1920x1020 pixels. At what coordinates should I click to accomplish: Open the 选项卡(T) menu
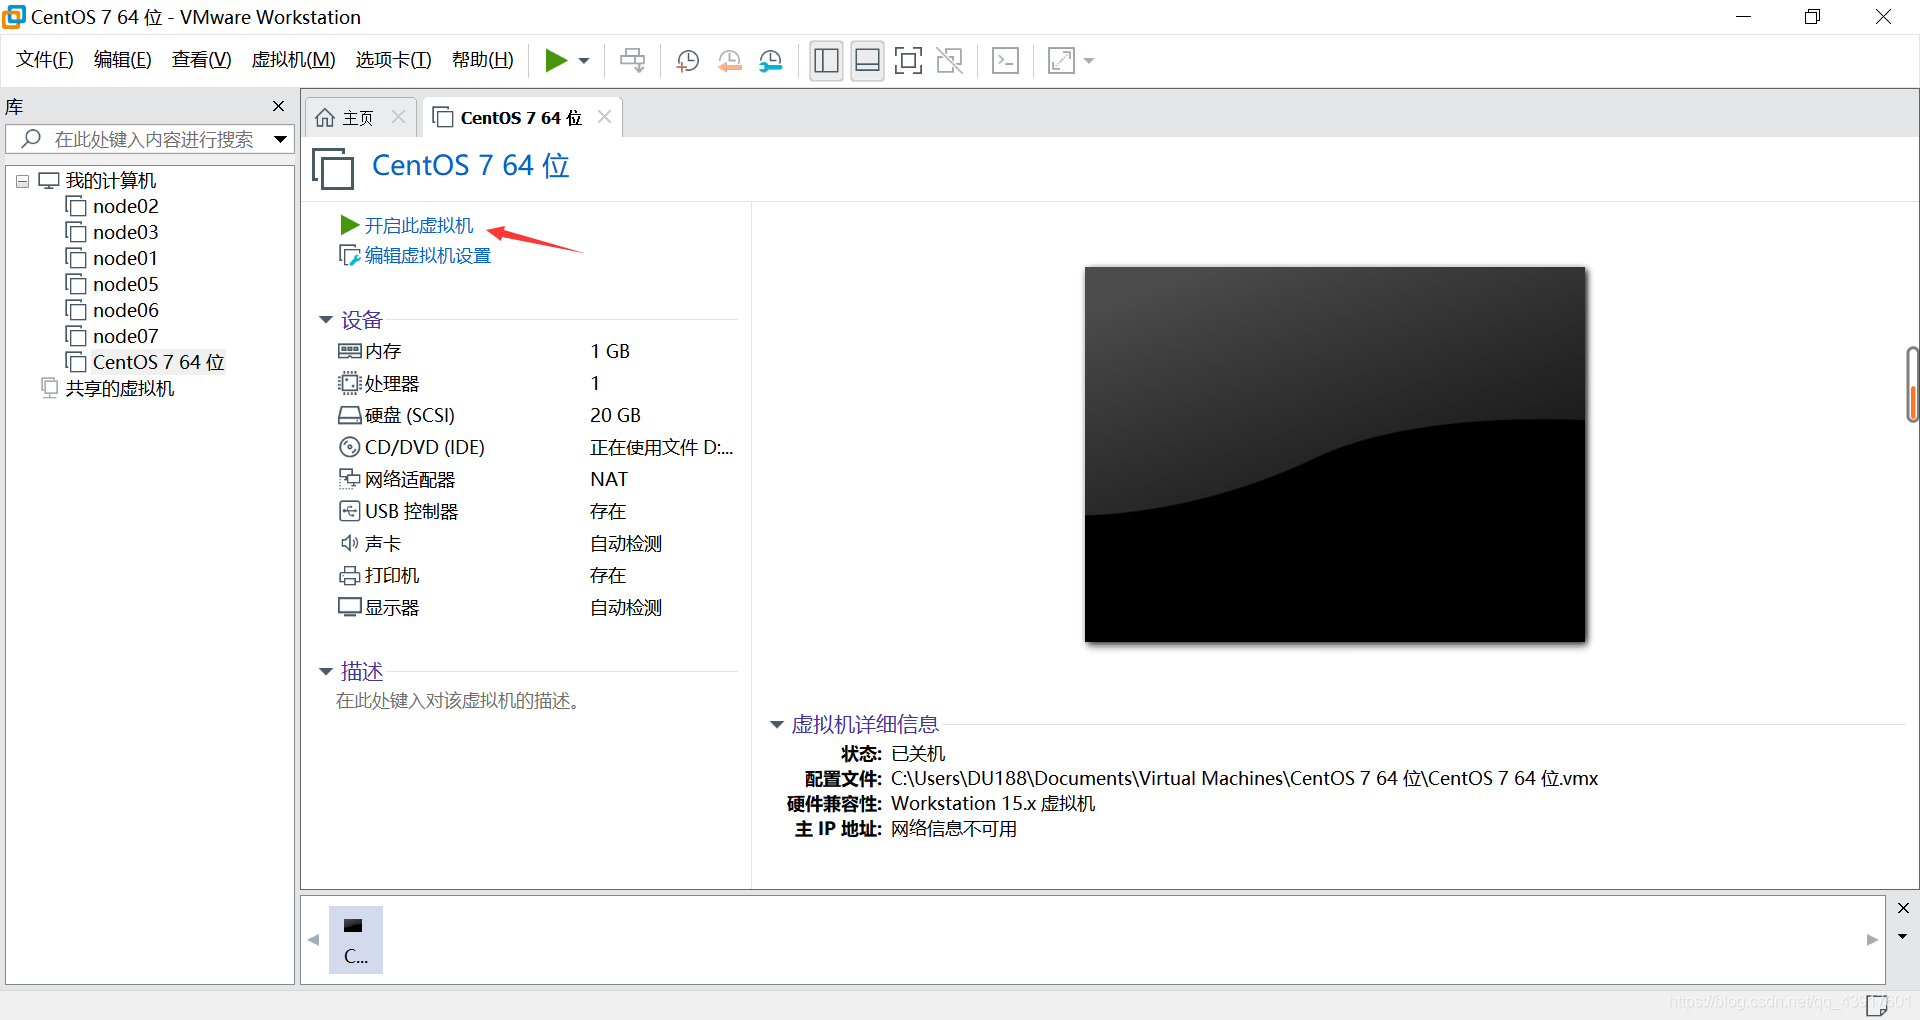(x=393, y=60)
